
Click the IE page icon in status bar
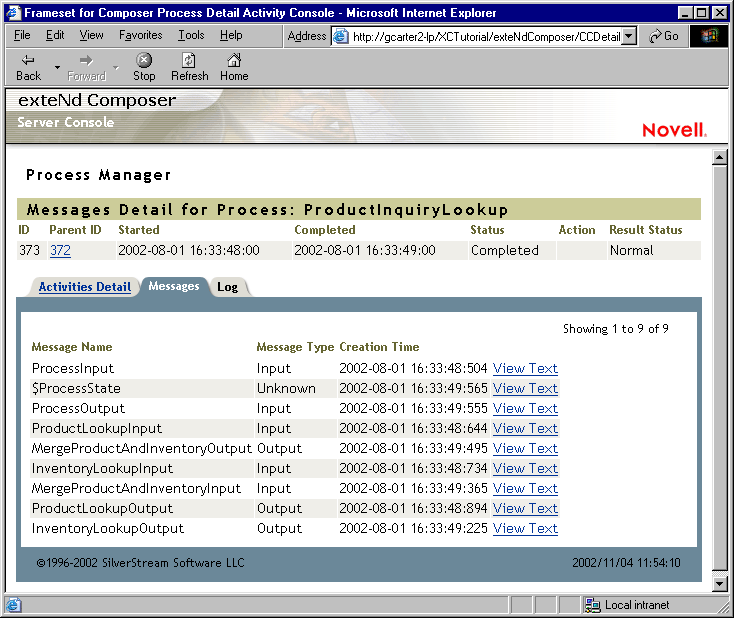13,605
